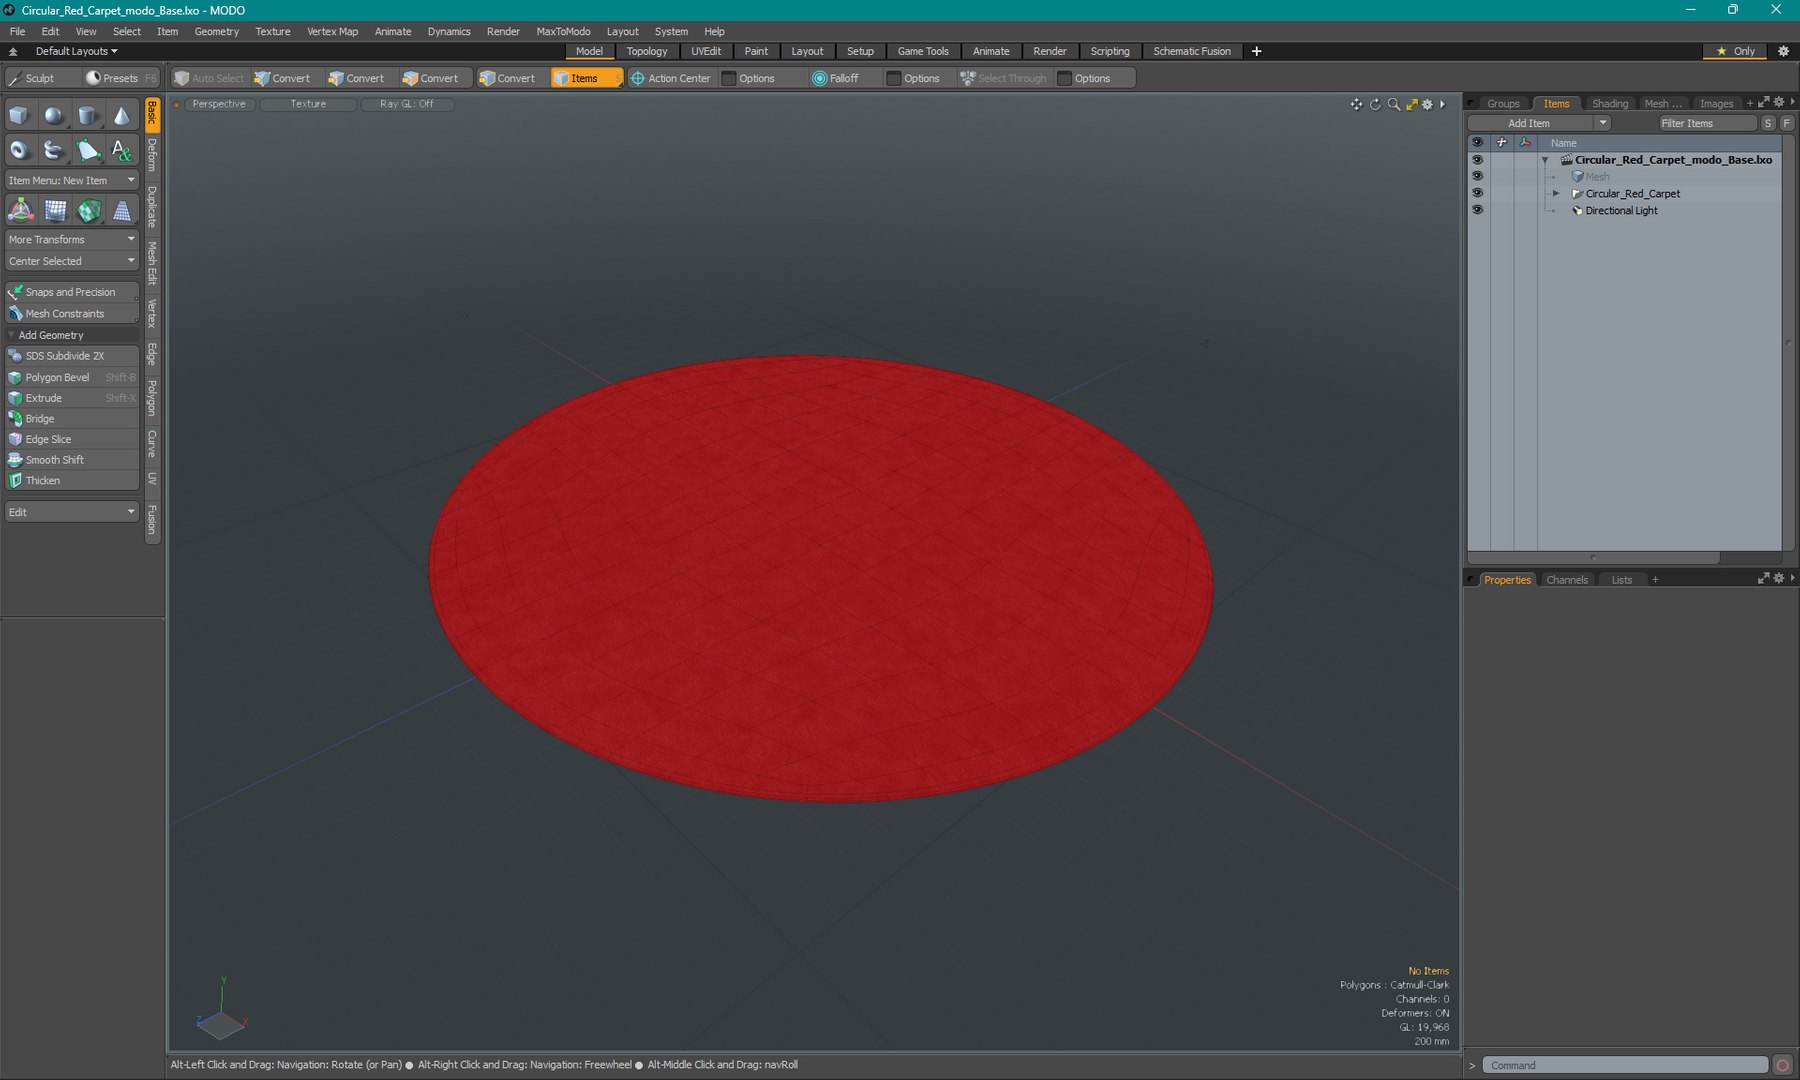The width and height of the screenshot is (1800, 1080).
Task: Click the Sculpt button
Action: click(40, 78)
